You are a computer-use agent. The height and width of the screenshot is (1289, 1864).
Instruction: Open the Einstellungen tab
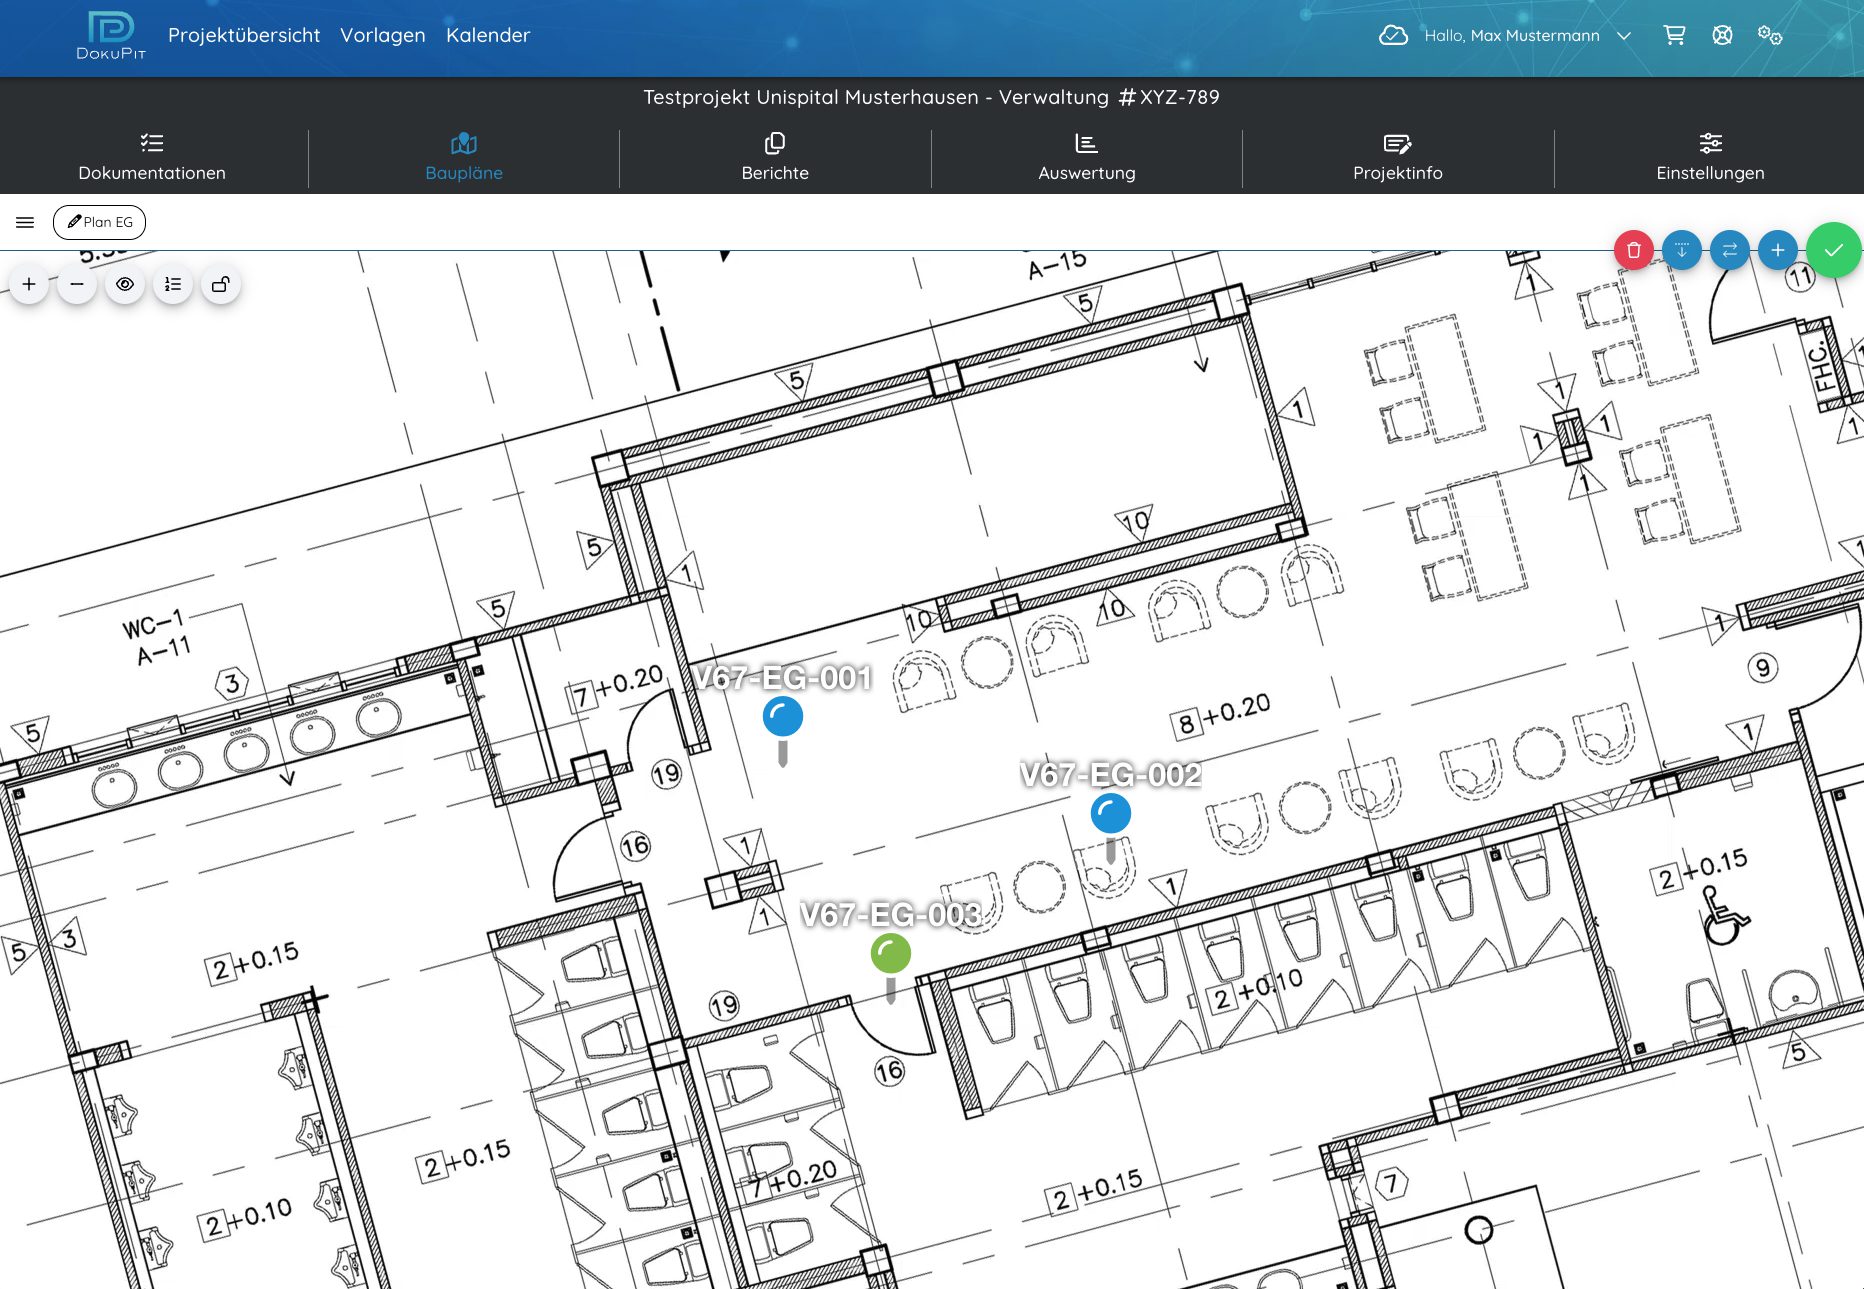click(1710, 157)
